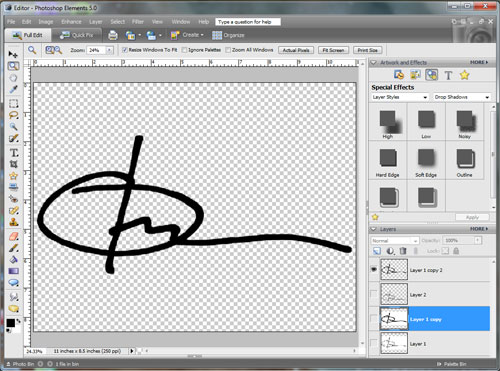Open the Zoom percentage dropdown arrow
Image resolution: width=500 pixels, height=371 pixels.
tap(109, 50)
